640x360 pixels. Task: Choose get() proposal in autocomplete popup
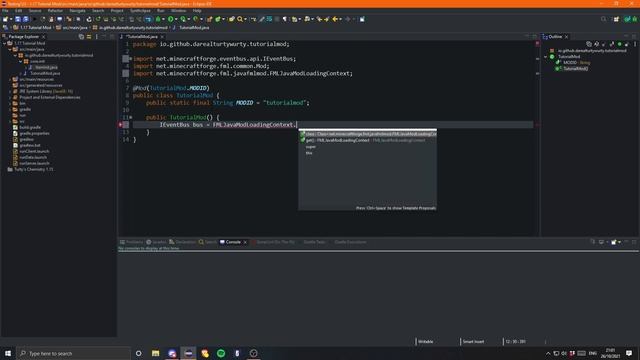point(367,140)
